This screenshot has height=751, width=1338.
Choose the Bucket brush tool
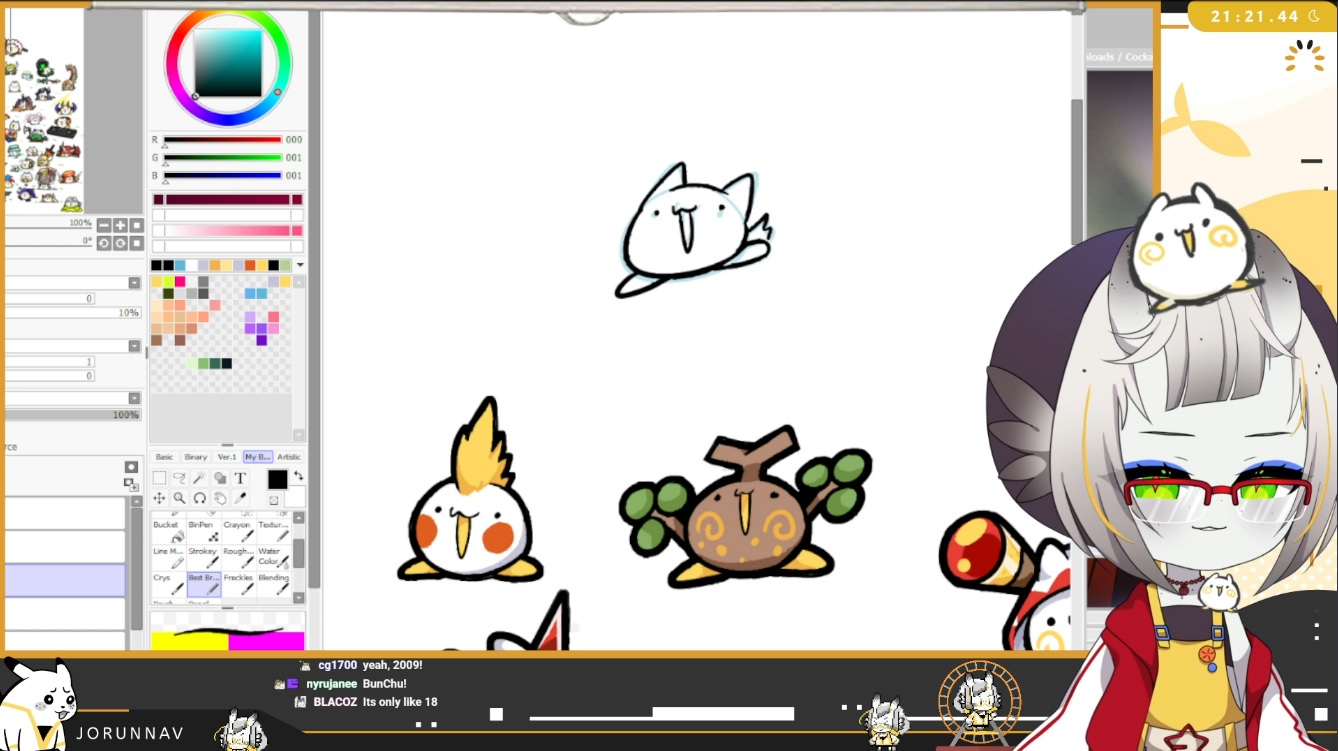(168, 531)
